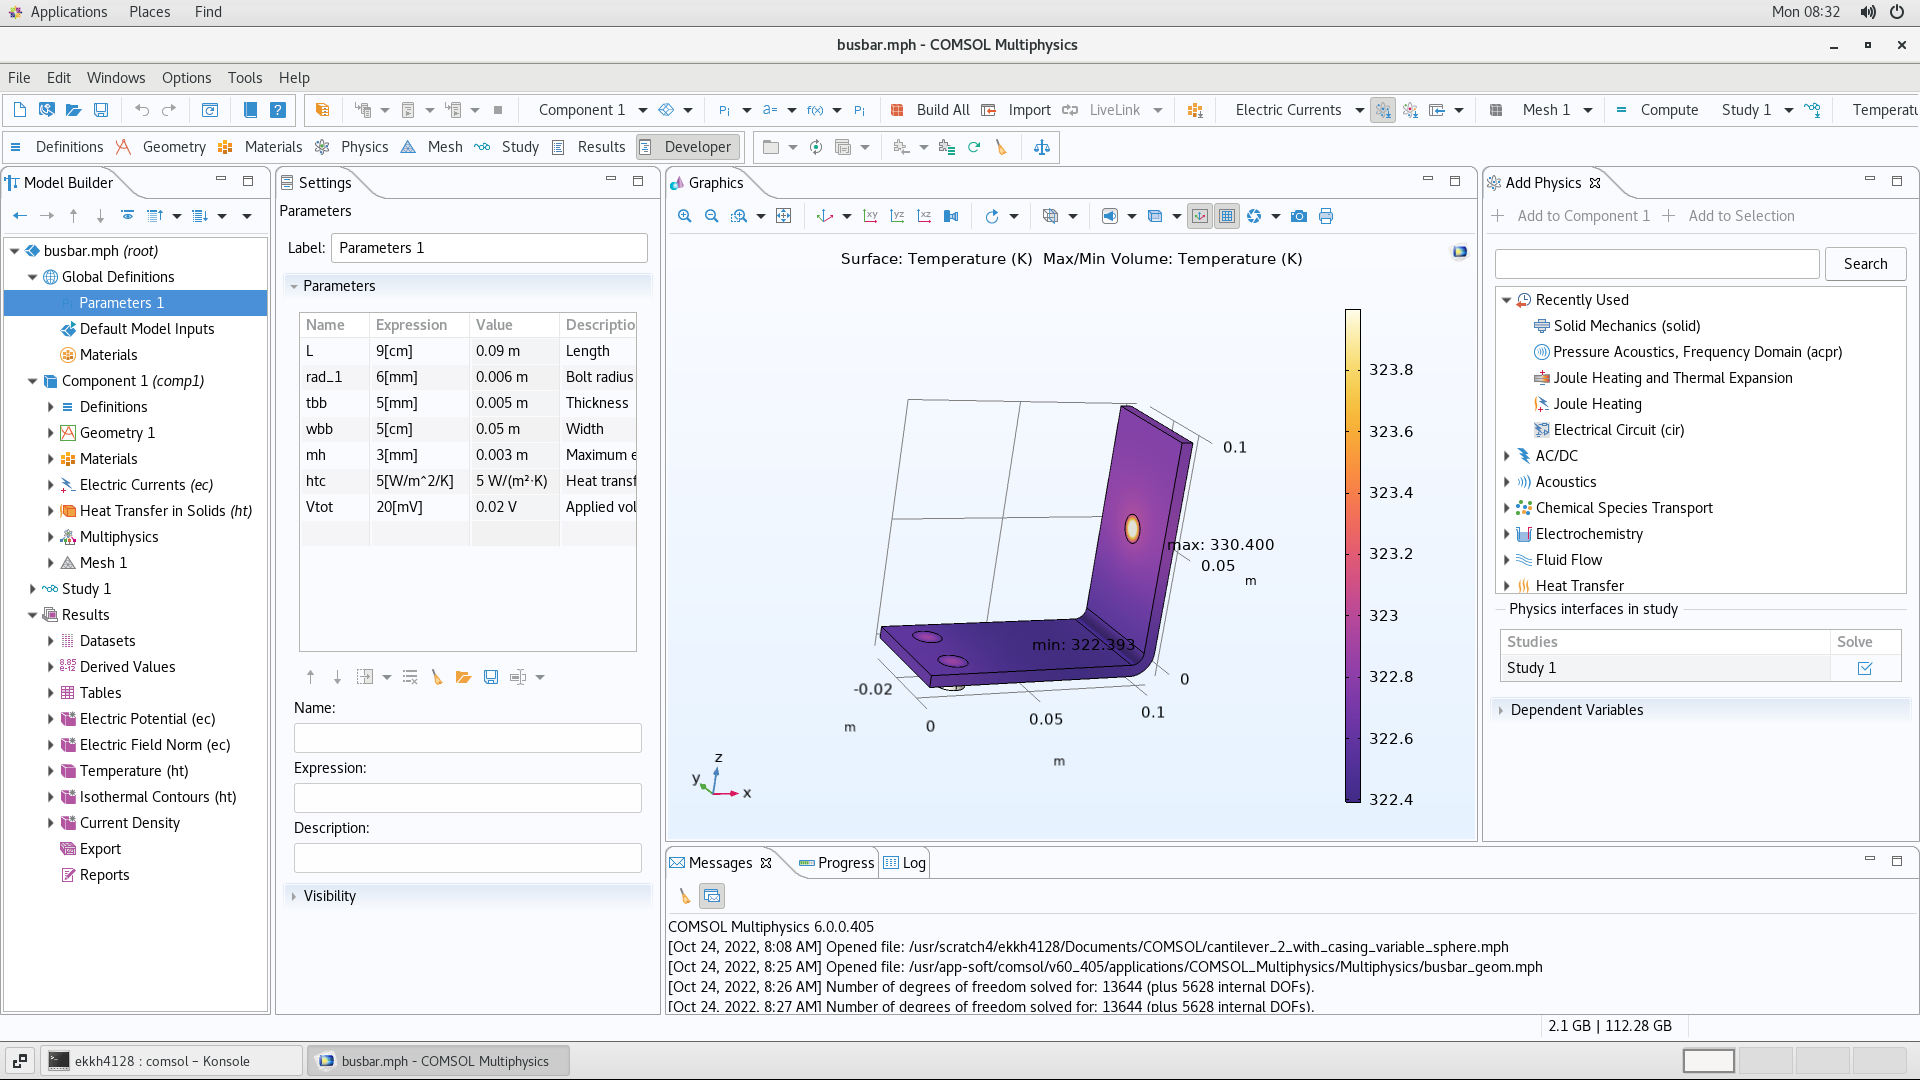
Task: Click the temperature color legend bar
Action: (x=1352, y=556)
